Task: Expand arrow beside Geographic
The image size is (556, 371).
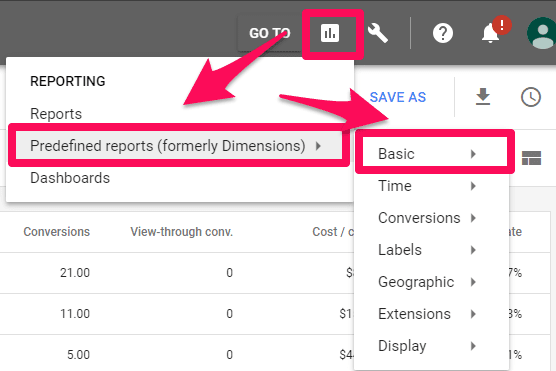Action: tap(473, 282)
